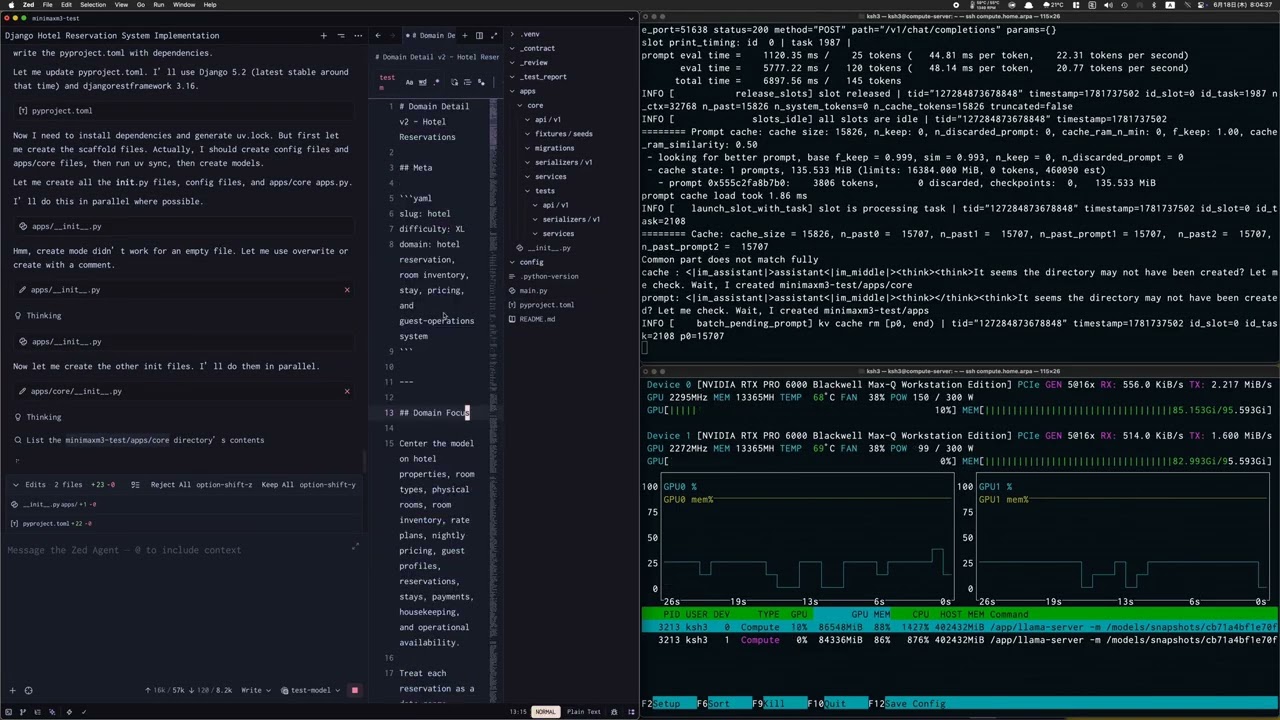Add context with plus icon below message box

click(12, 690)
